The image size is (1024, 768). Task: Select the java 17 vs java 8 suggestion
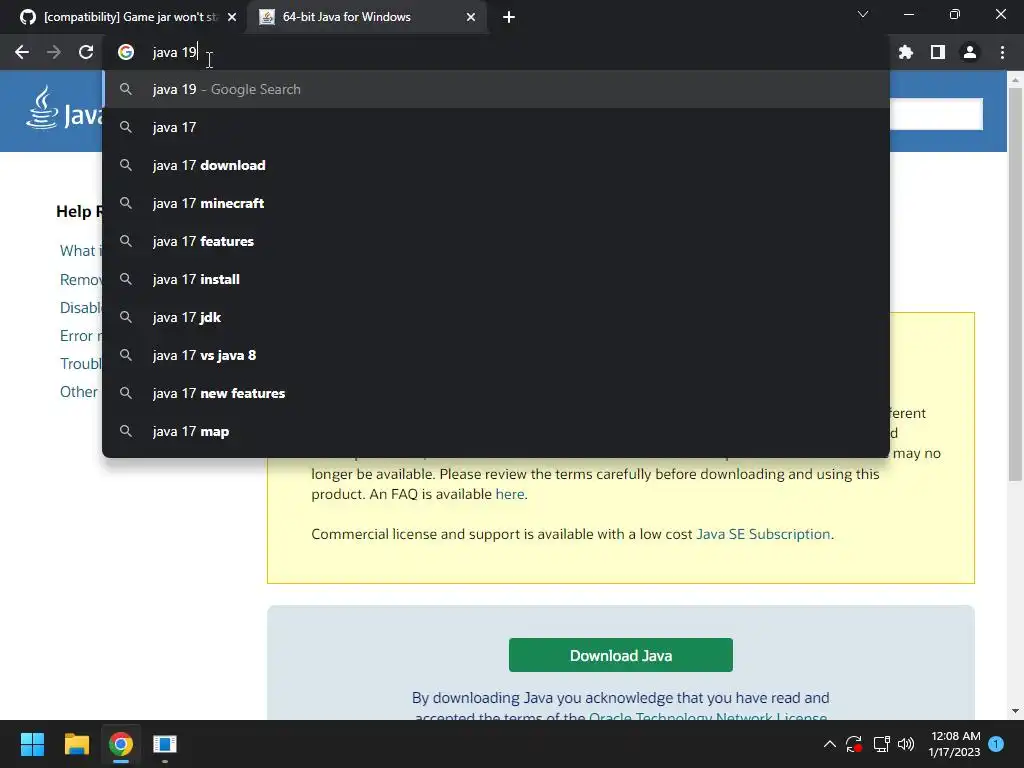tap(496, 355)
